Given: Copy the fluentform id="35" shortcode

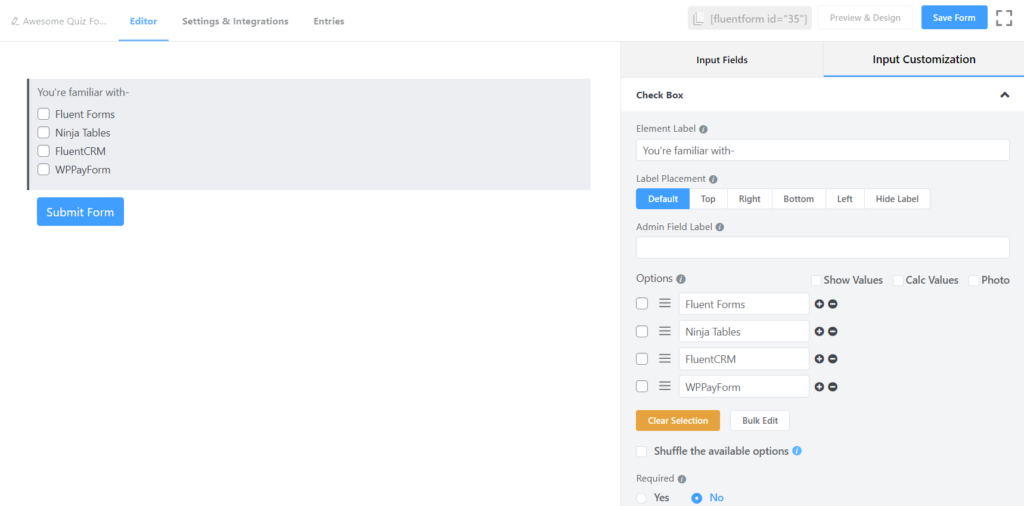Looking at the screenshot, I should 750,18.
